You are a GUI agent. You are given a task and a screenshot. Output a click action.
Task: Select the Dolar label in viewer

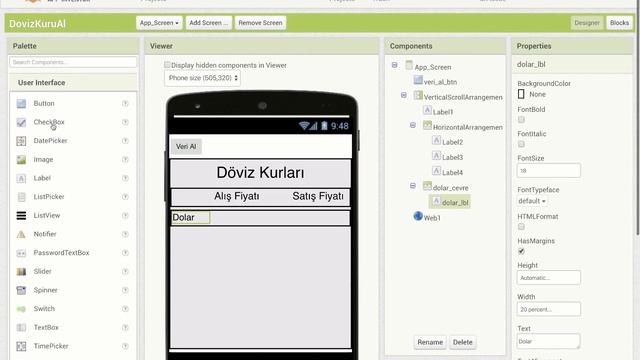pos(191,218)
